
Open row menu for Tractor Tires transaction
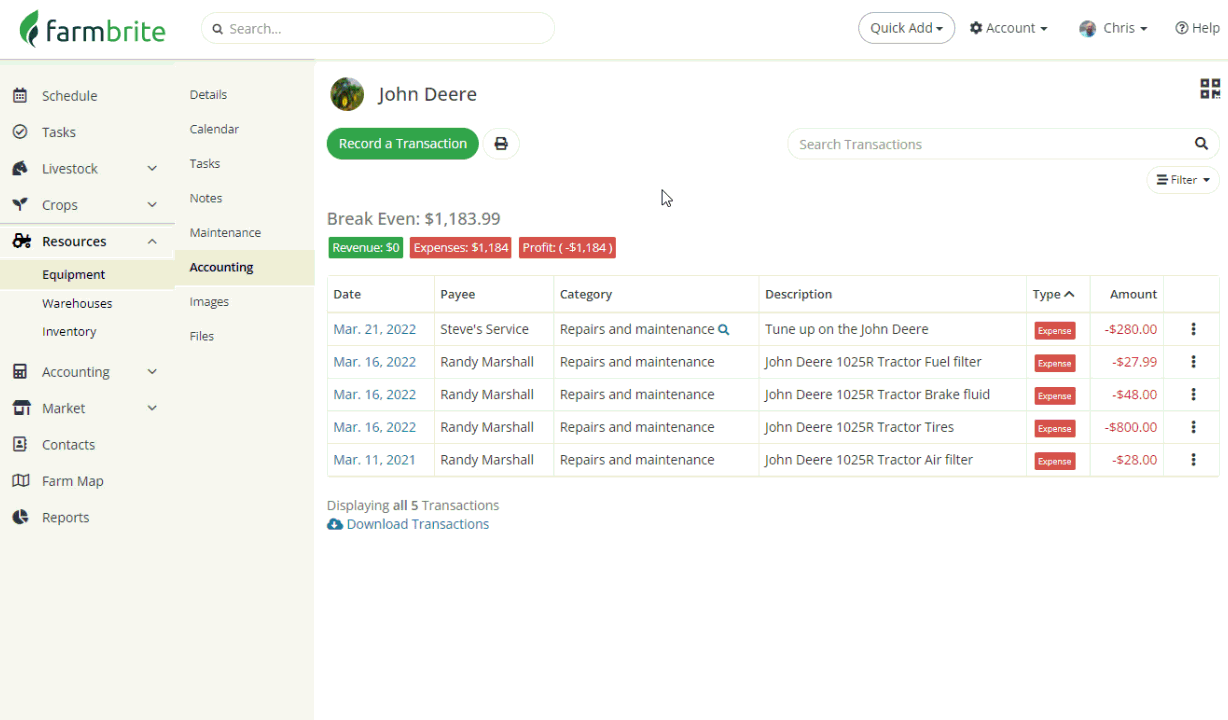click(x=1193, y=427)
